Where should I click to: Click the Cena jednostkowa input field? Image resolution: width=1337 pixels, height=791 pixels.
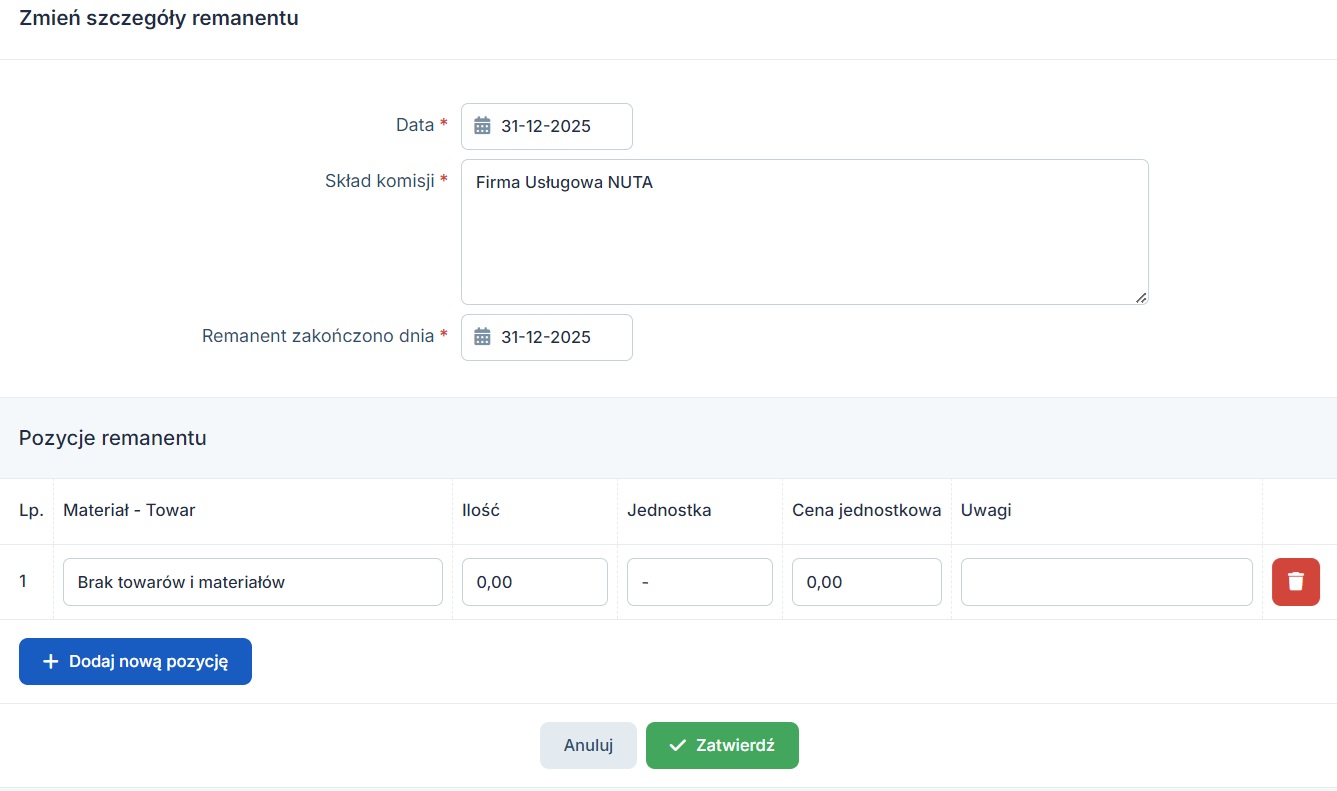click(x=866, y=582)
